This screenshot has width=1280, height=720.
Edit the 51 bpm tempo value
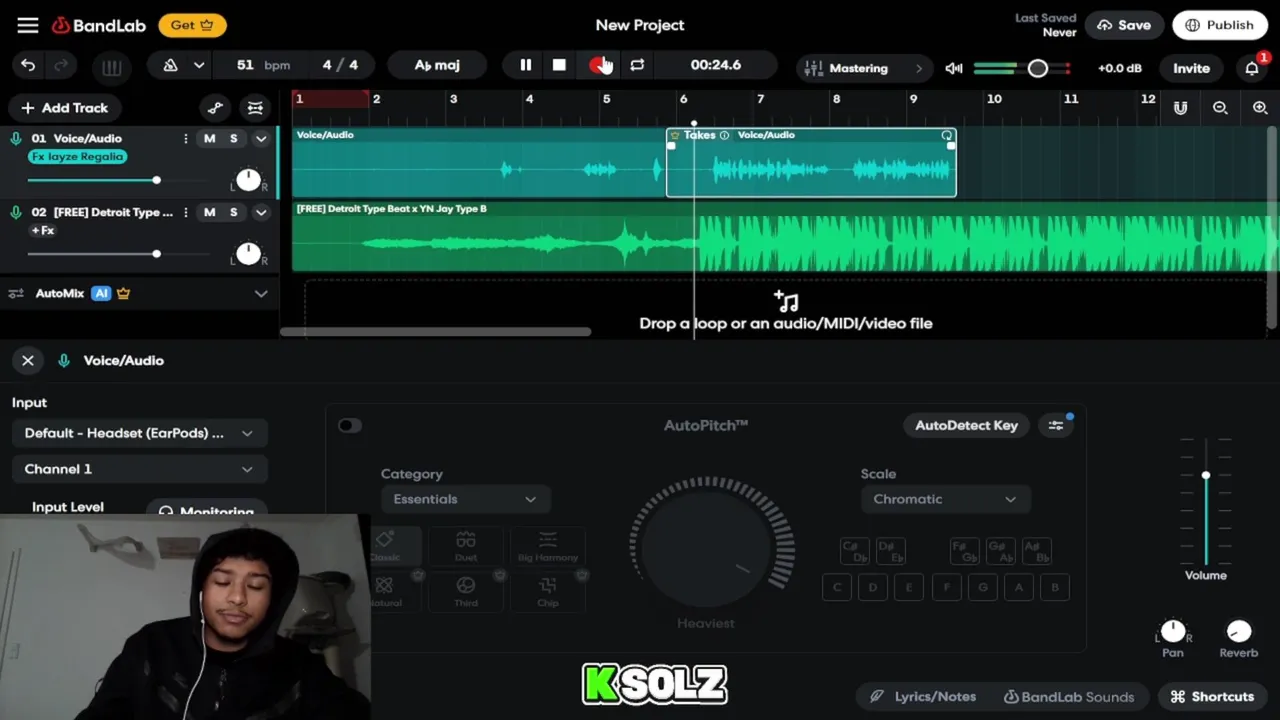262,65
